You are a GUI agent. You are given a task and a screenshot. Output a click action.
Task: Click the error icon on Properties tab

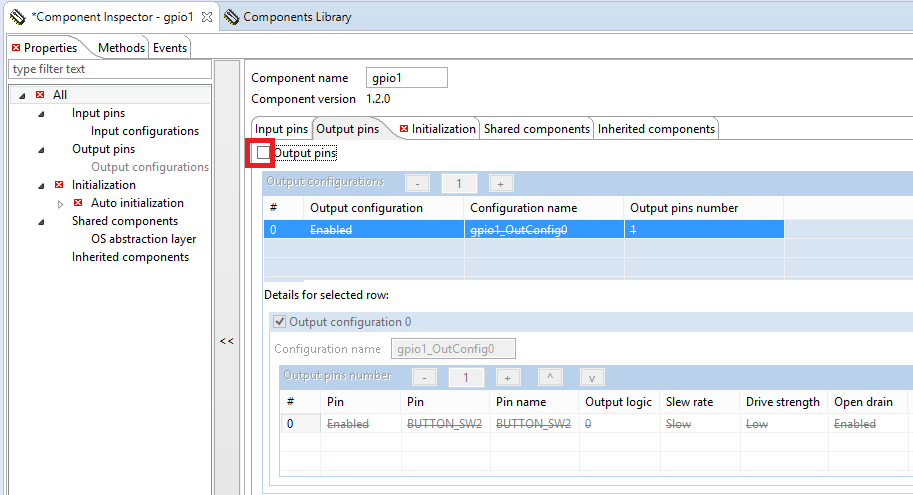coord(15,48)
